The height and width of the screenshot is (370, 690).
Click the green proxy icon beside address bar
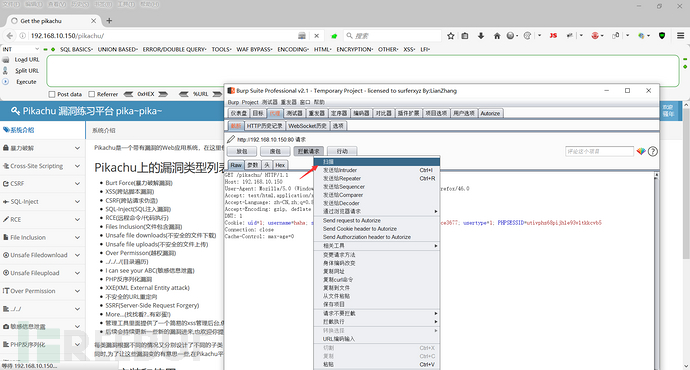tap(334, 36)
